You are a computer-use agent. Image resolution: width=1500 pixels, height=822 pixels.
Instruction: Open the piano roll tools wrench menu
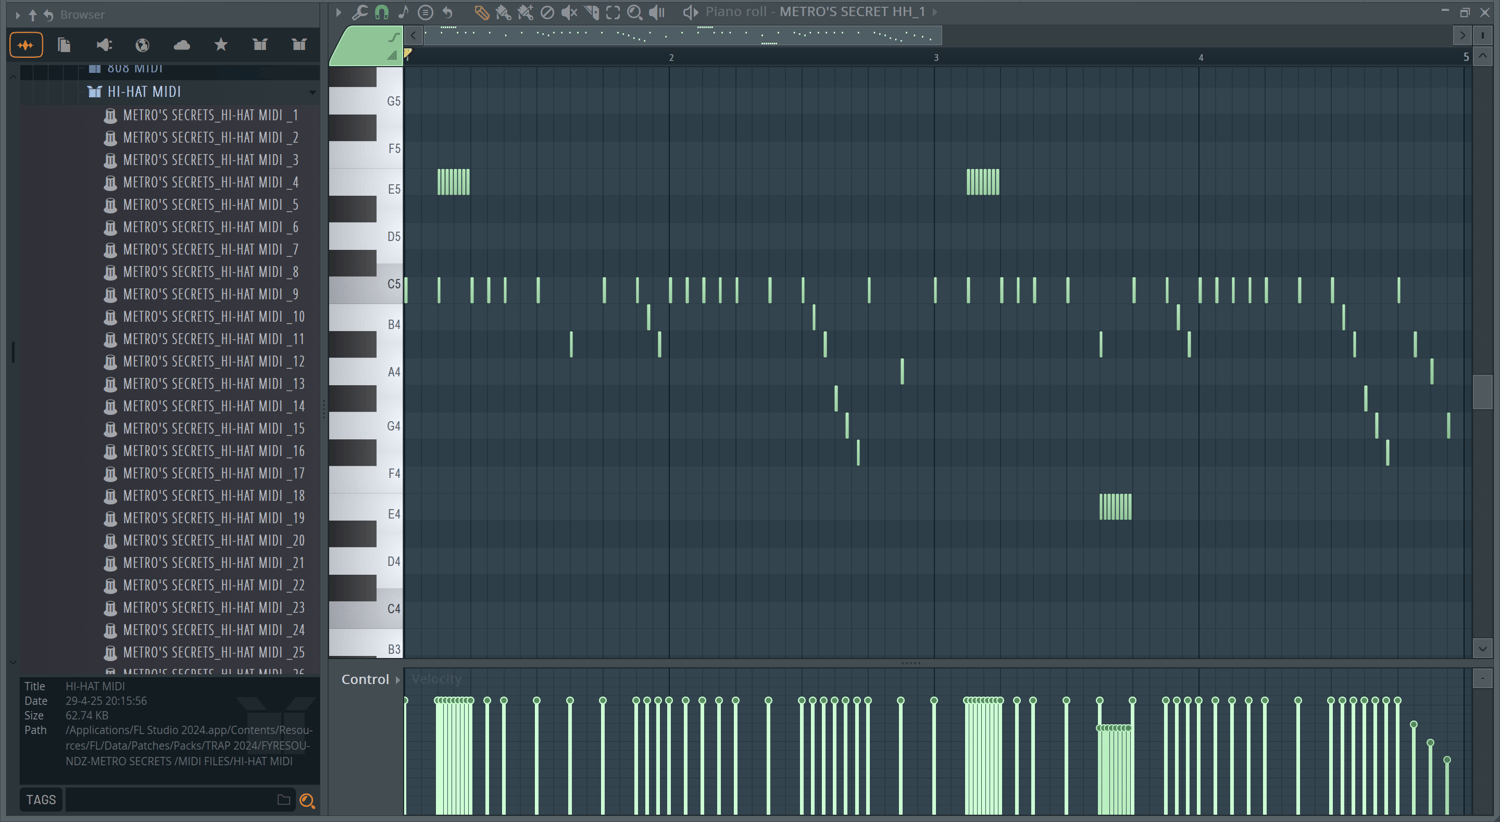click(360, 13)
